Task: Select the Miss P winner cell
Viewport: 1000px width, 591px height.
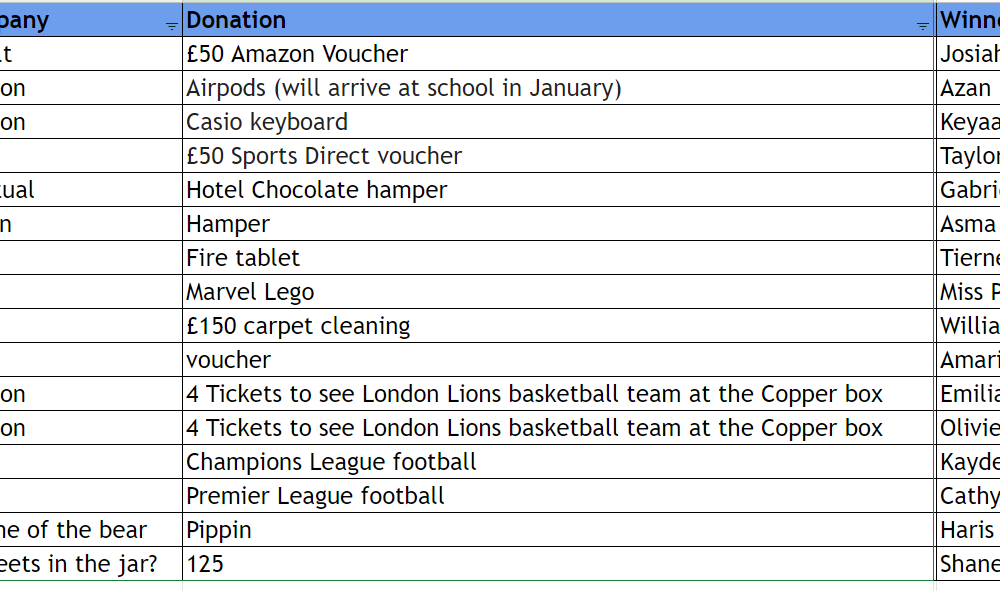Action: [968, 292]
